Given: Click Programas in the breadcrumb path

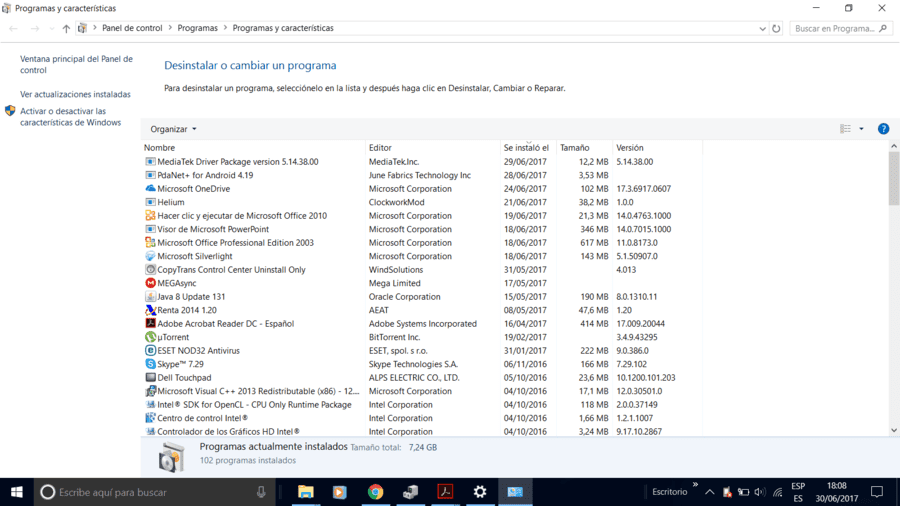Looking at the screenshot, I should click(197, 28).
